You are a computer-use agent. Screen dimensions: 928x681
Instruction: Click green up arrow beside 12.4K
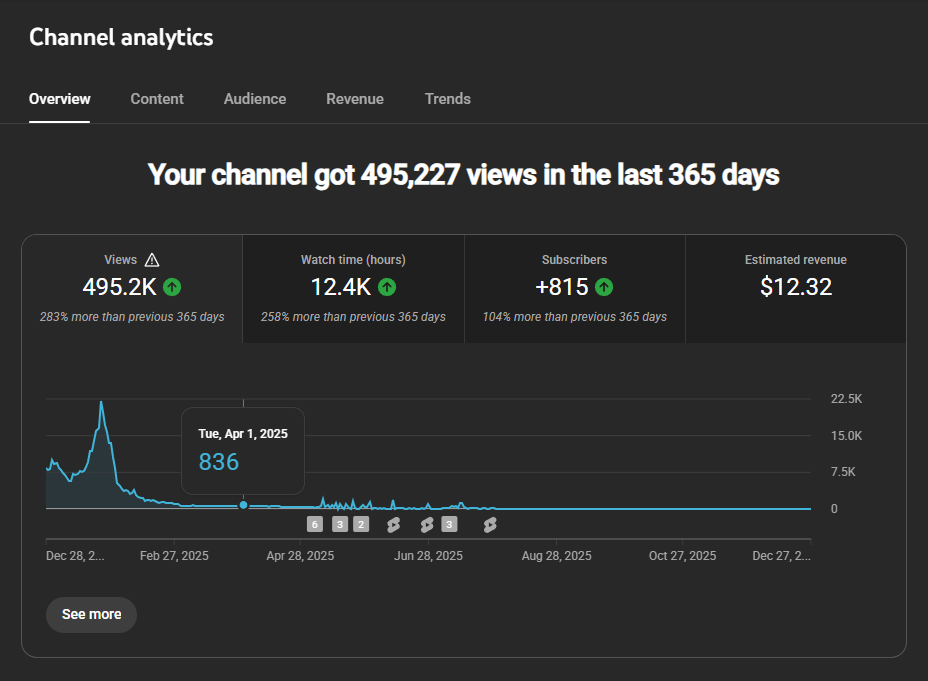[x=387, y=287]
